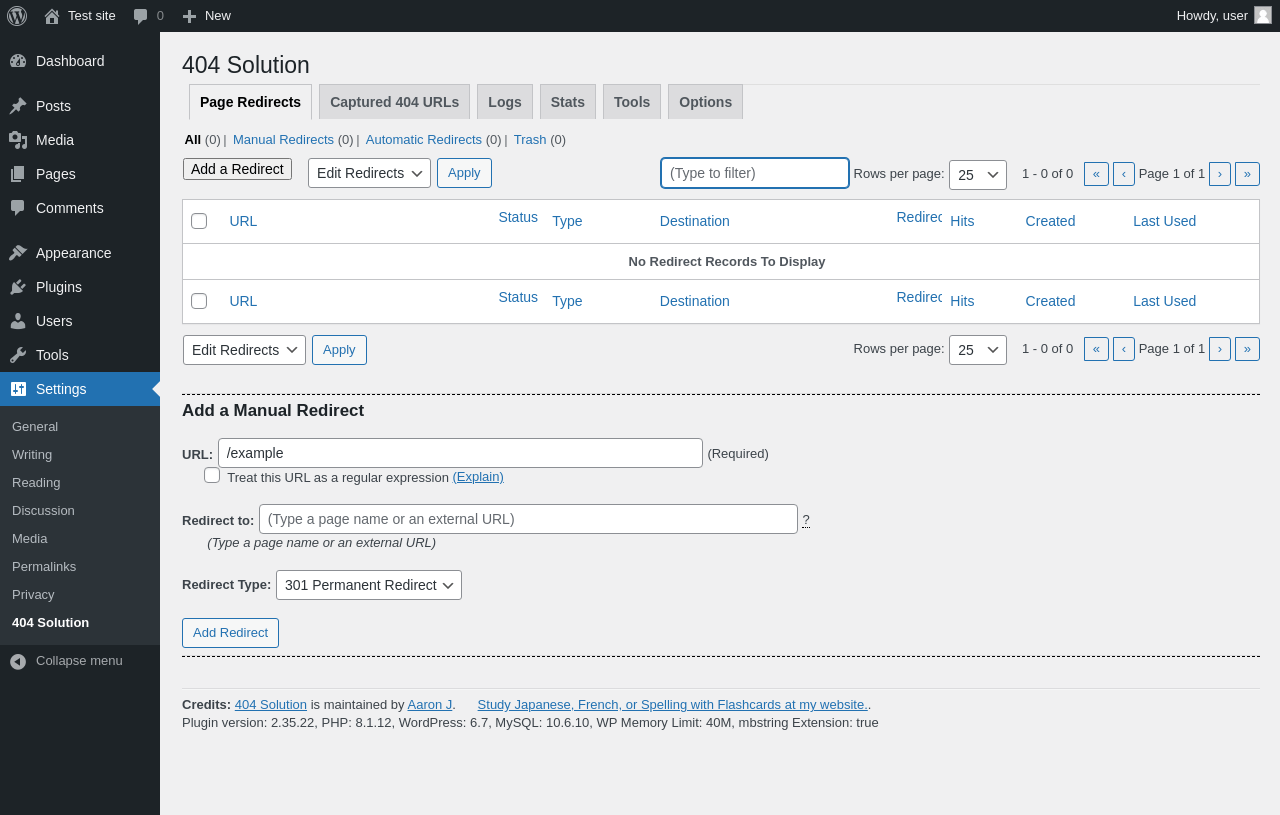Open the top Rows per page dropdown
Image resolution: width=1280 pixels, height=815 pixels.
click(977, 175)
